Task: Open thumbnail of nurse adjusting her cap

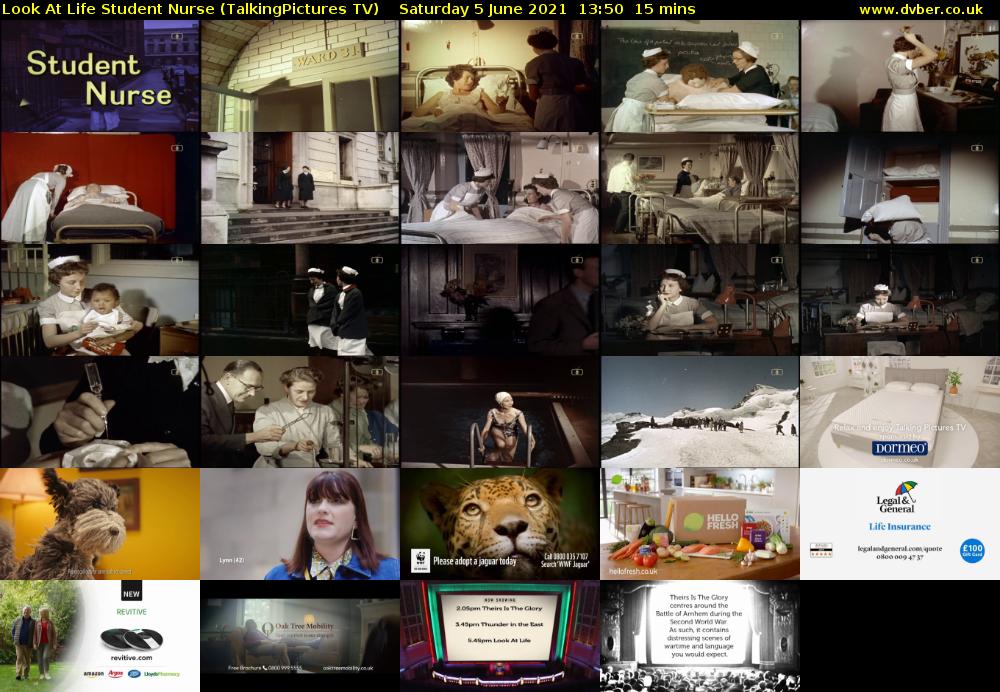Action: coord(900,76)
